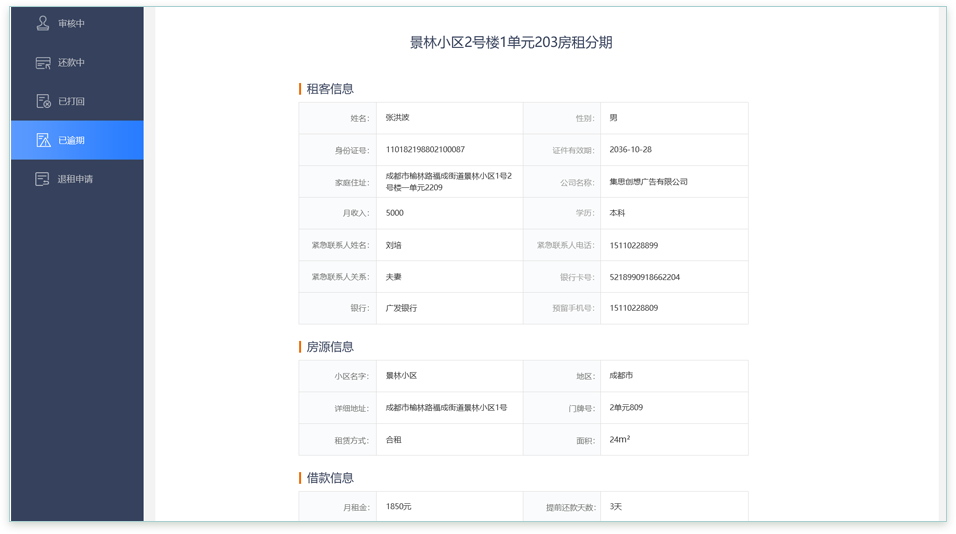
Task: Click the 租客信息 section heading
Action: (329, 89)
